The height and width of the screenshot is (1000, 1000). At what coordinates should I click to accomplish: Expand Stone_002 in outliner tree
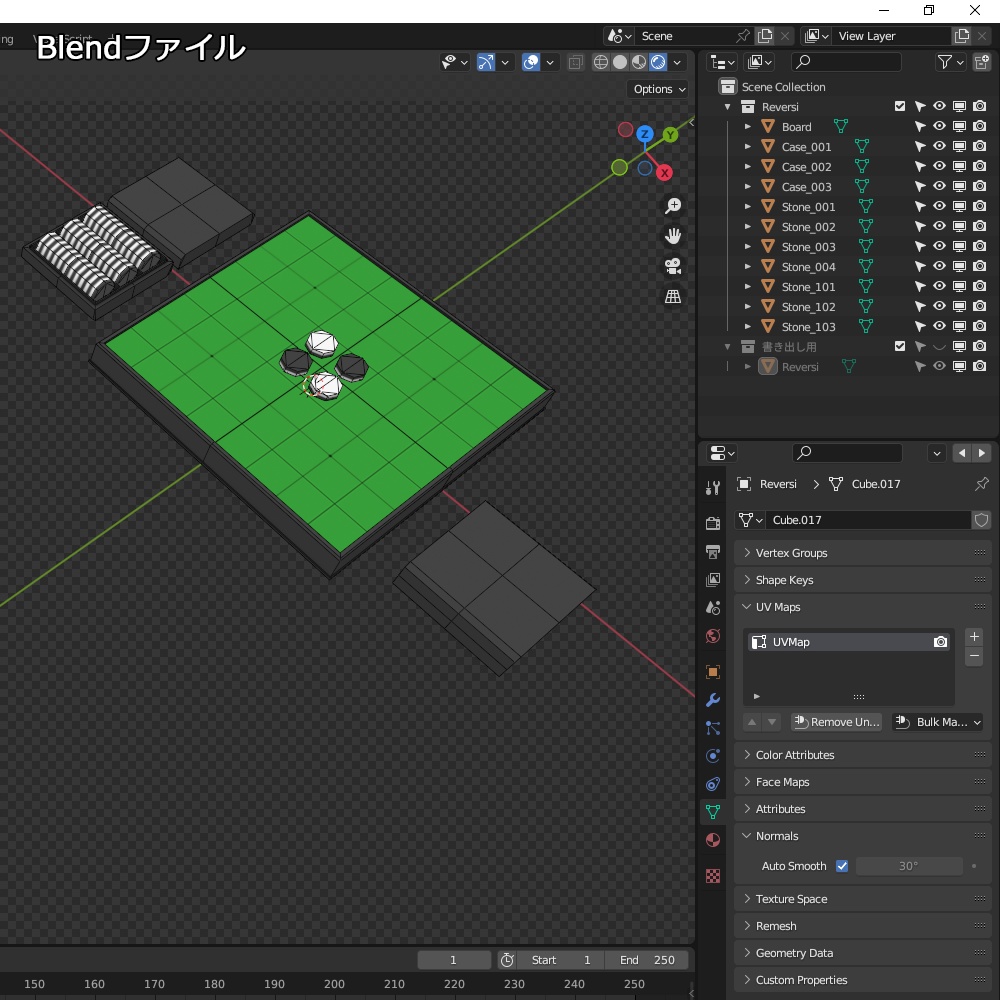tap(747, 226)
